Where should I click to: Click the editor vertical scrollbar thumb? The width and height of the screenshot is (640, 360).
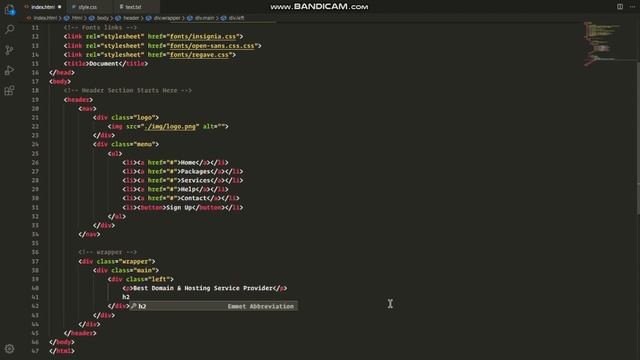pos(638,139)
